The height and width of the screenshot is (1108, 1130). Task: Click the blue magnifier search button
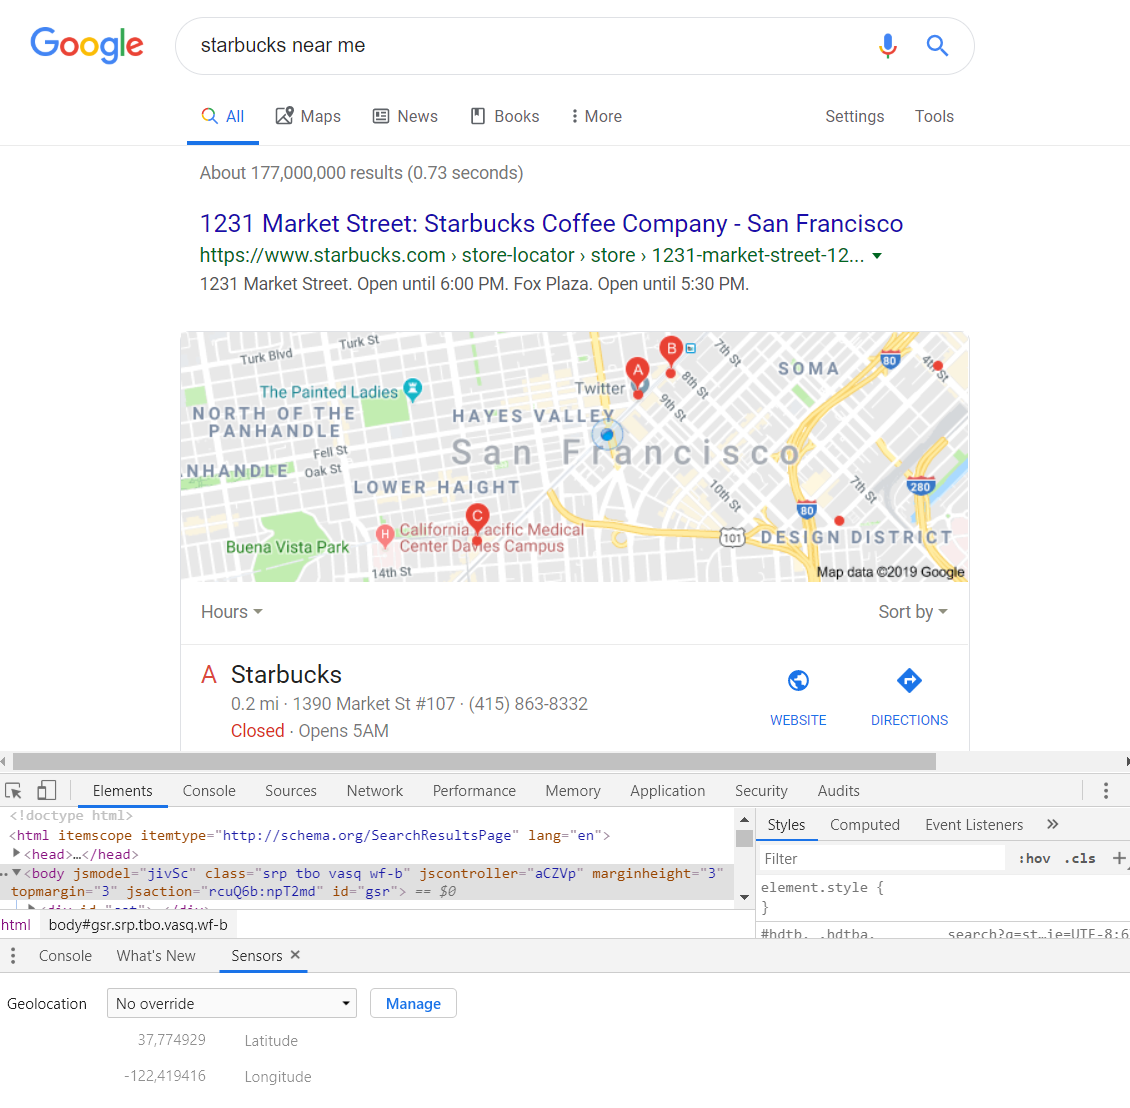tap(937, 46)
